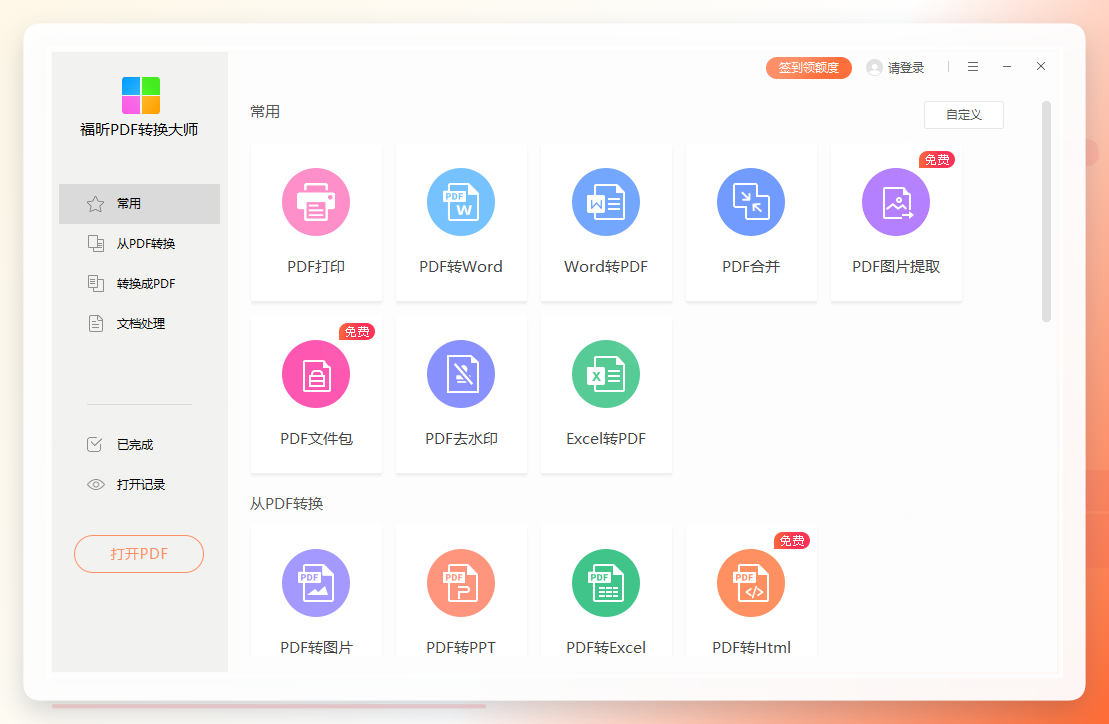Click the 自定义 button
Image resolution: width=1109 pixels, height=724 pixels.
coord(964,115)
